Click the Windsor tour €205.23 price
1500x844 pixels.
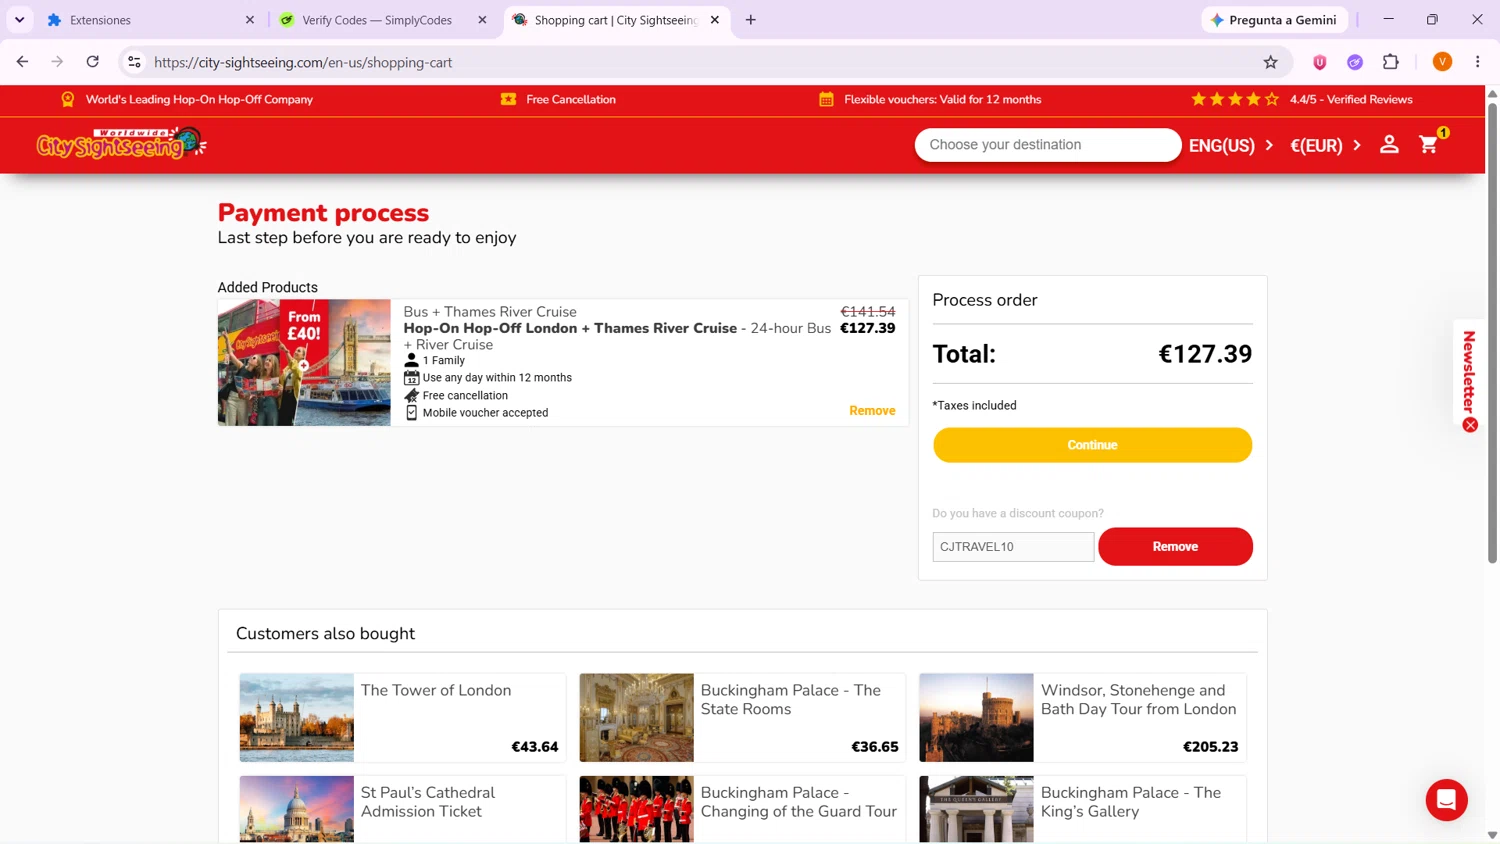pos(1210,747)
